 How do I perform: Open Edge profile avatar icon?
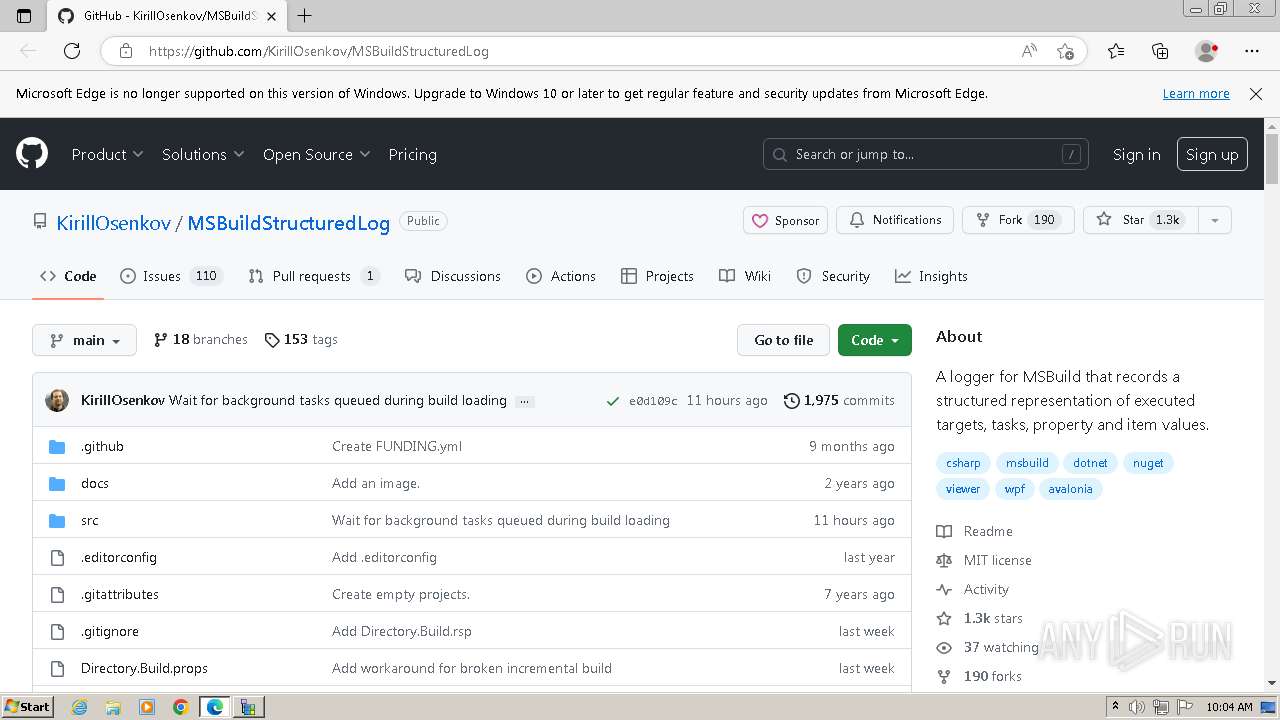1206,51
